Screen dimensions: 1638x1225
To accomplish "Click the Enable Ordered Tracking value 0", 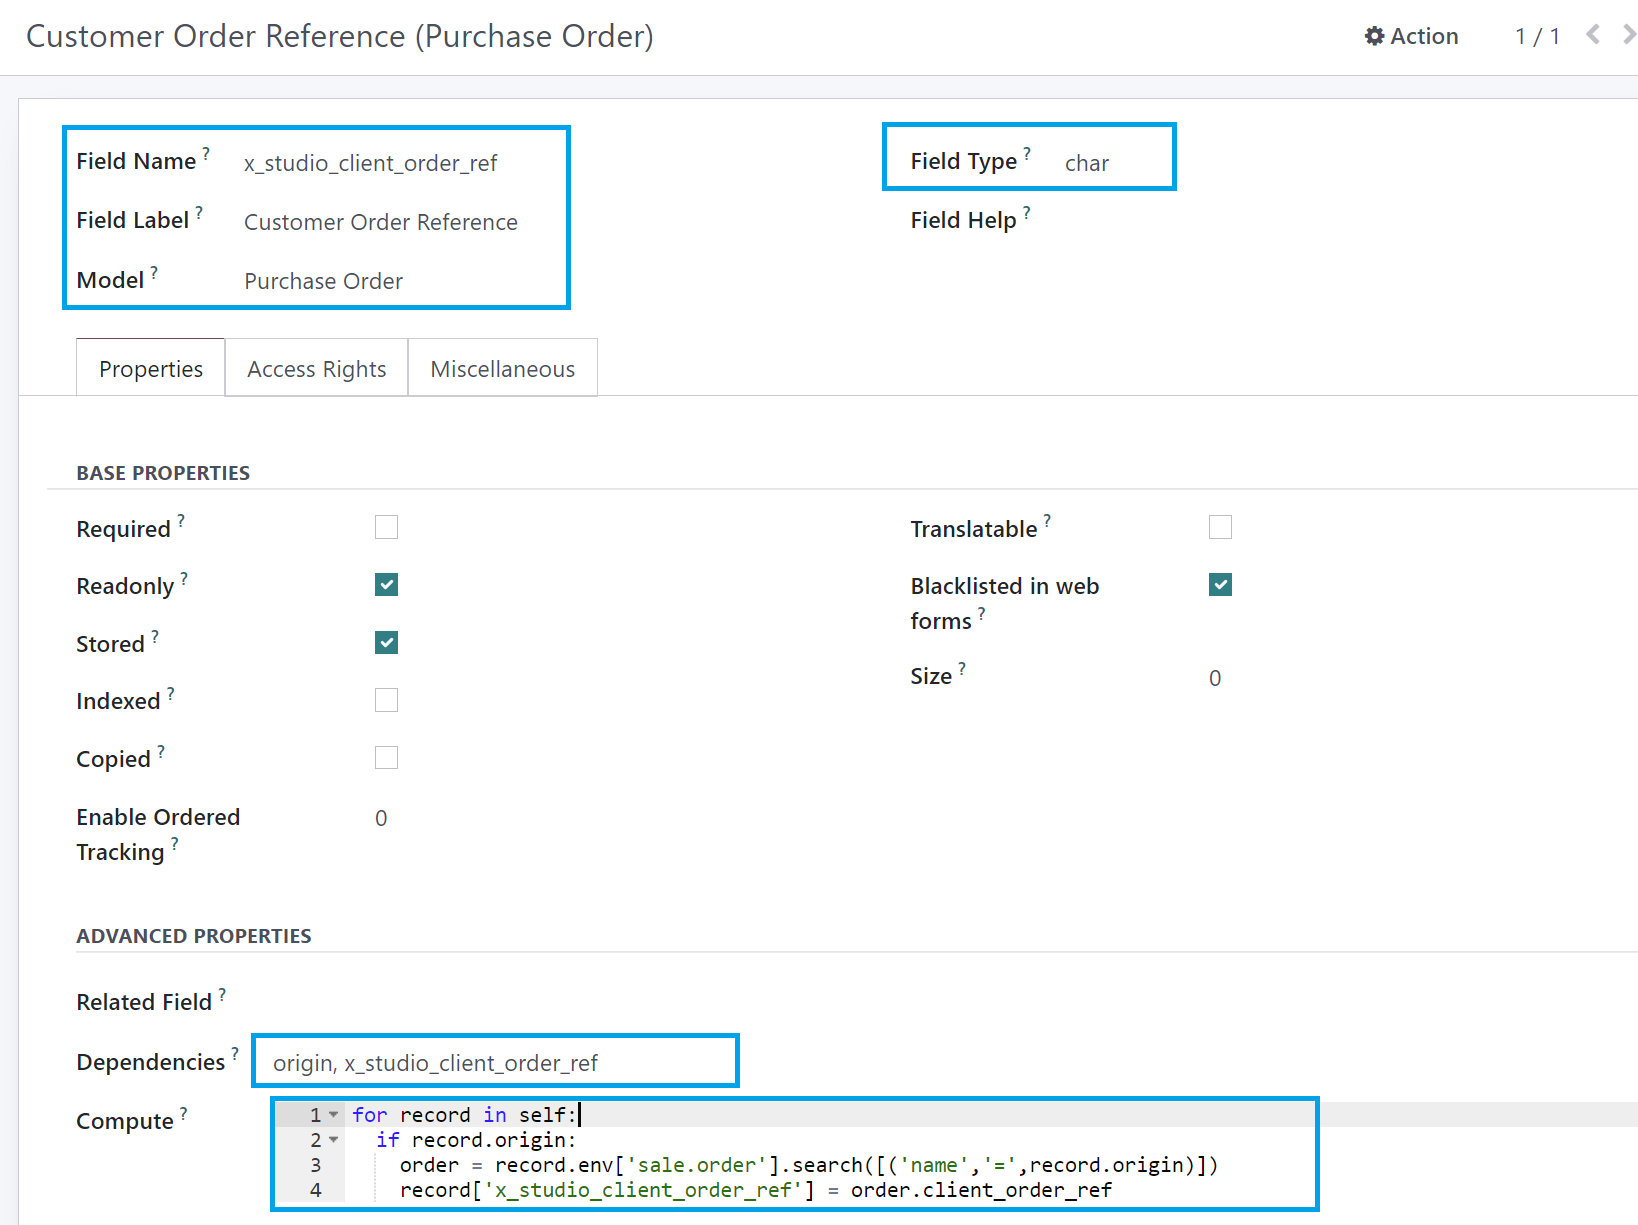I will click(381, 818).
